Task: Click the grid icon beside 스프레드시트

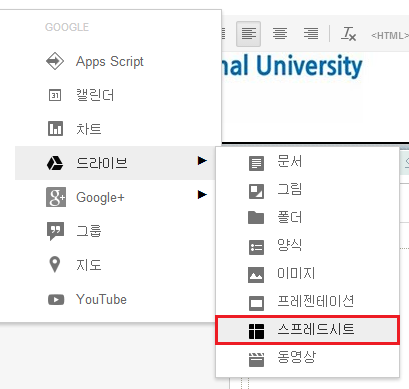Action: click(x=256, y=331)
